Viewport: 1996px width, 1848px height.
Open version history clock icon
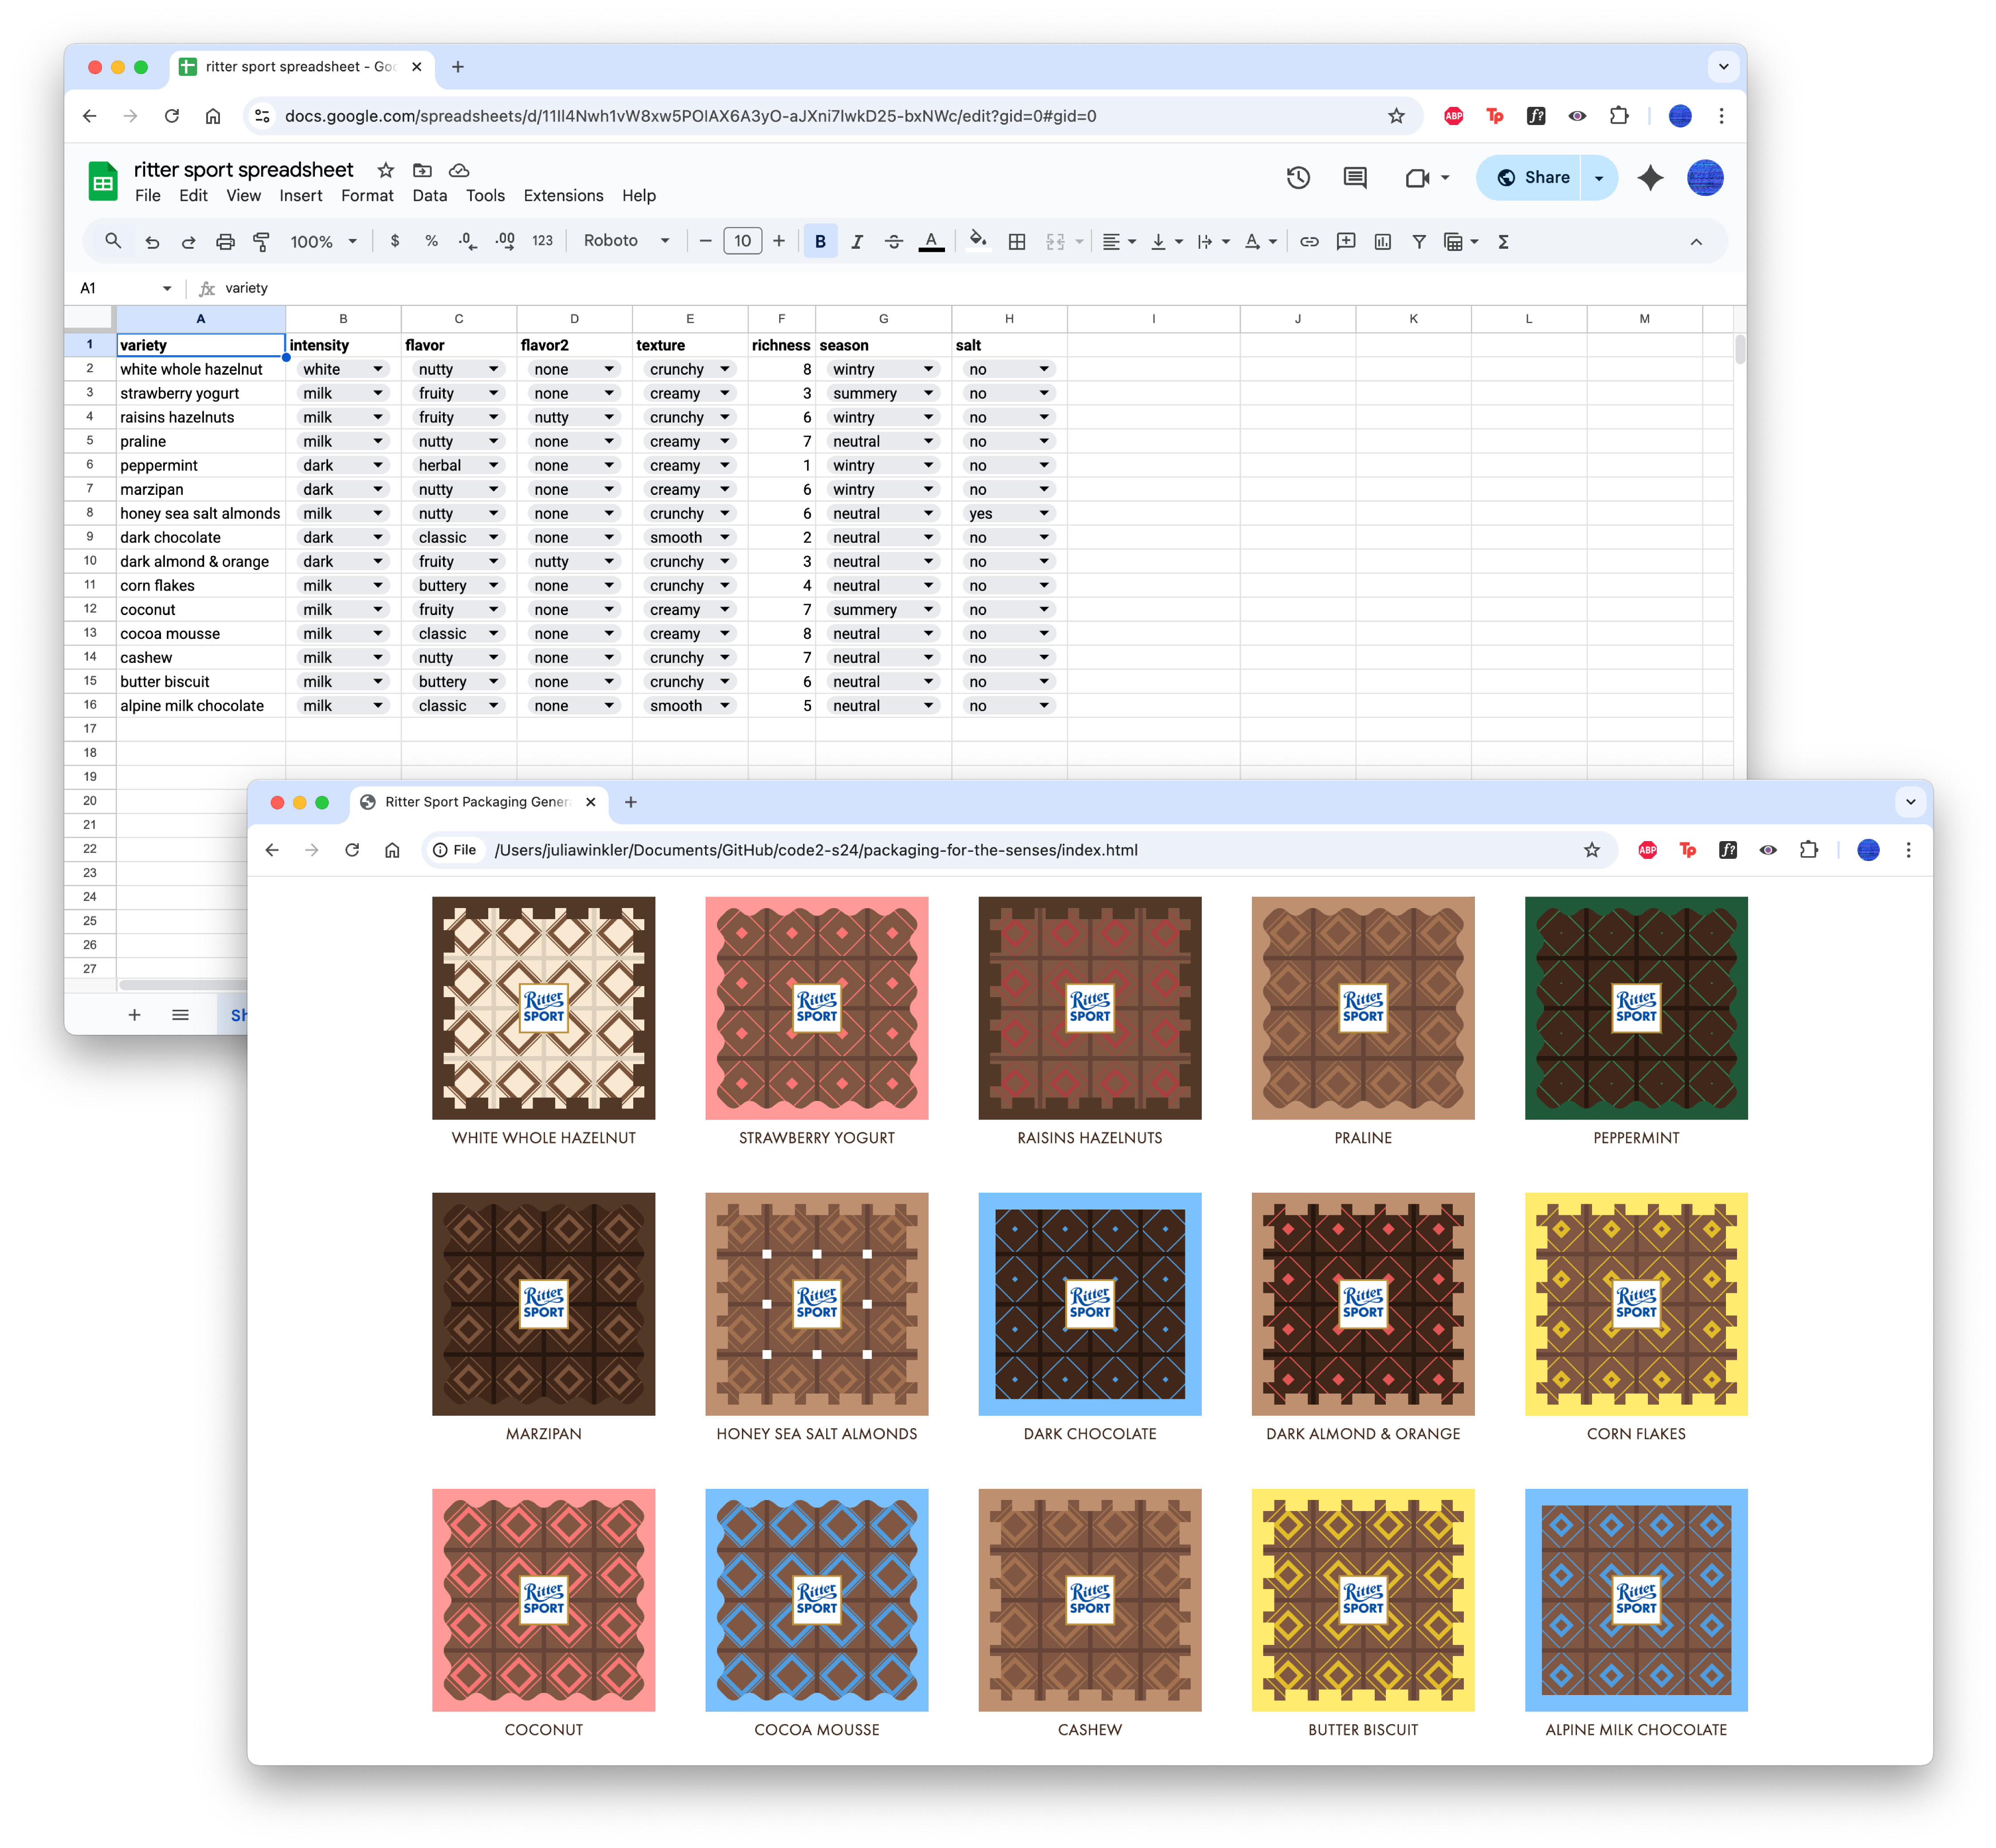pos(1298,178)
